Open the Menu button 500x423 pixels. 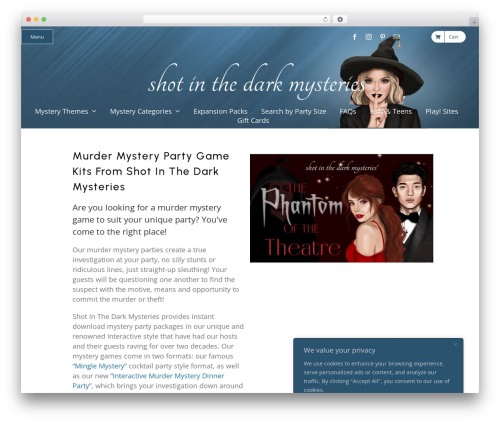(37, 37)
